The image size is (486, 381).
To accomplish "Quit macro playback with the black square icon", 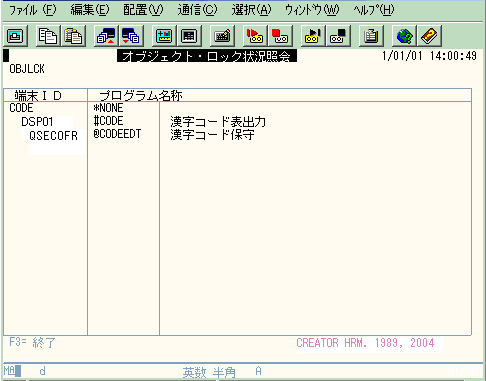I will [338, 36].
